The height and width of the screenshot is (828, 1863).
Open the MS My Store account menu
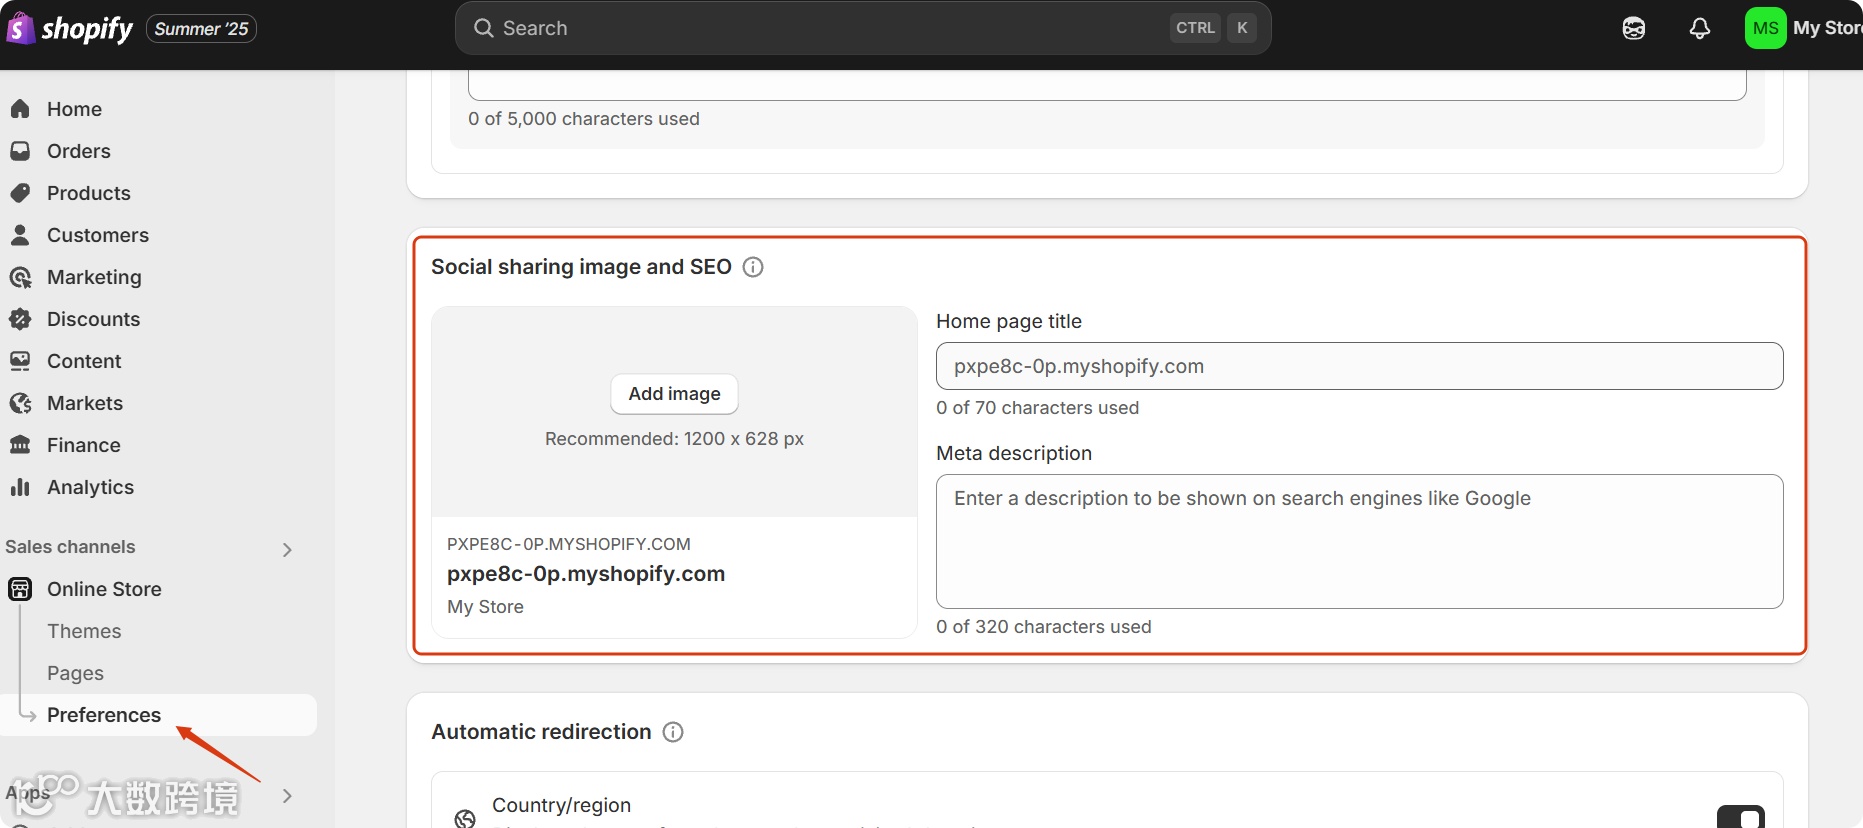(1802, 28)
